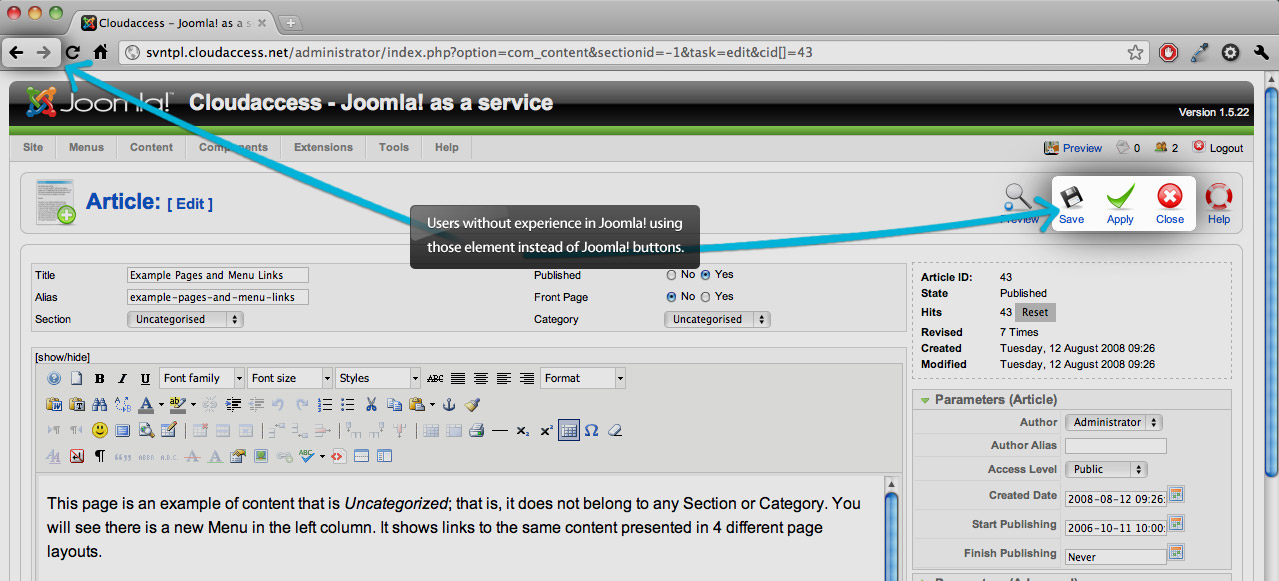Cut selection with the scissors icon
1279x581 pixels.
click(371, 405)
